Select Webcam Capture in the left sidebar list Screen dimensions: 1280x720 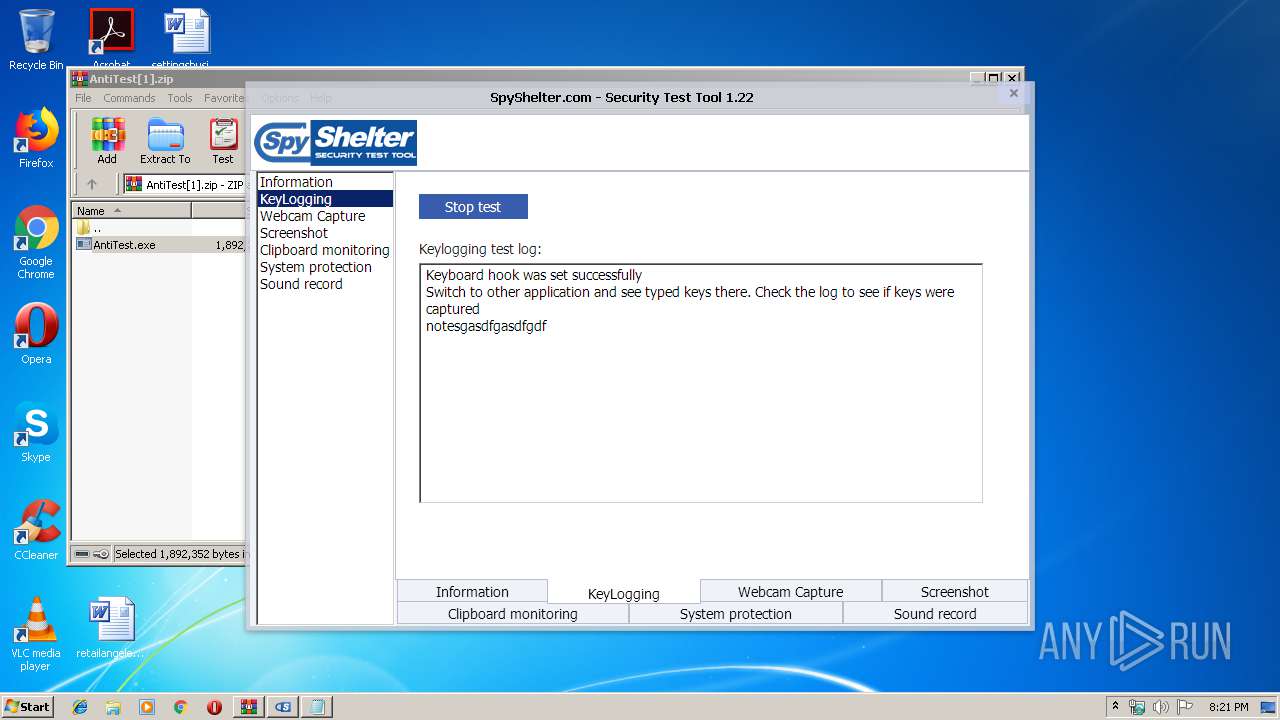point(325,216)
